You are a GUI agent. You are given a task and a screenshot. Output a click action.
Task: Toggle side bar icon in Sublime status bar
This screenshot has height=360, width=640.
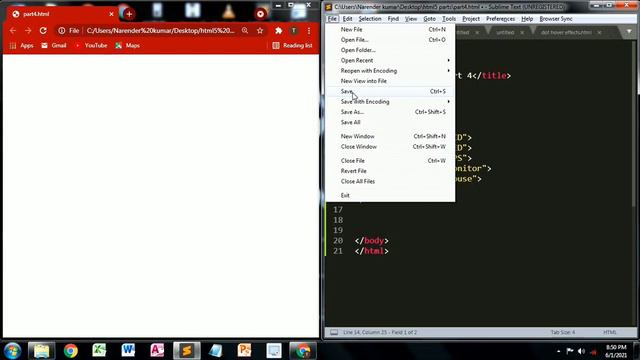(x=334, y=332)
